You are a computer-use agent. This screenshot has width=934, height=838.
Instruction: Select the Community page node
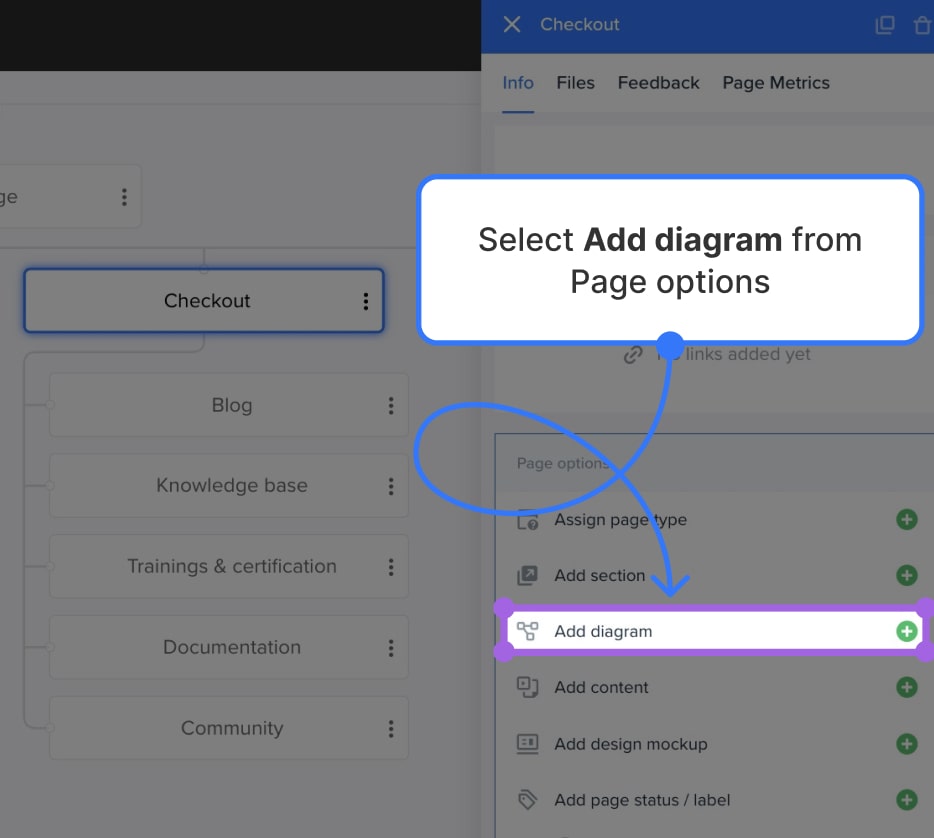coord(229,728)
